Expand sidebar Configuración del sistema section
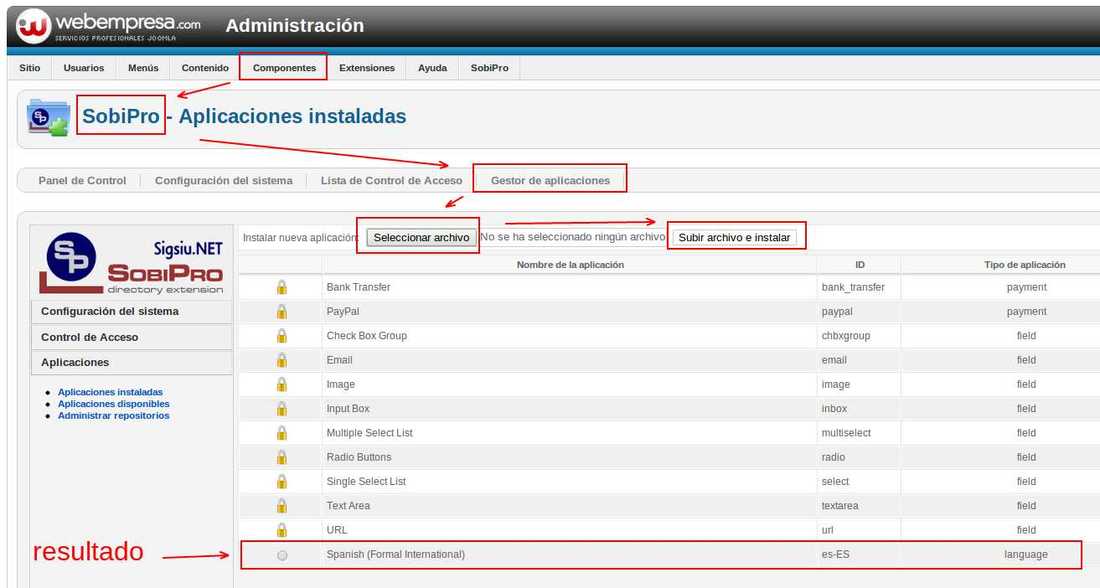Image resolution: width=1100 pixels, height=588 pixels. tap(132, 312)
